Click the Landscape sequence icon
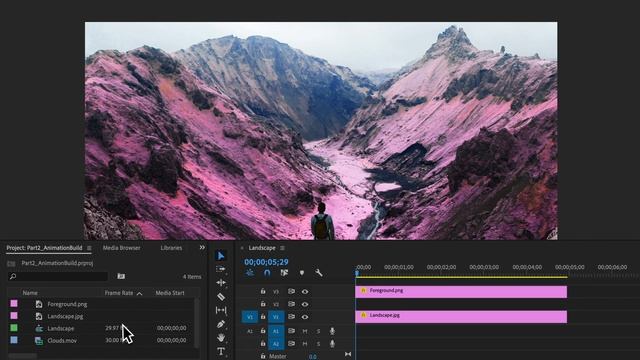640x360 pixels. [x=39, y=328]
